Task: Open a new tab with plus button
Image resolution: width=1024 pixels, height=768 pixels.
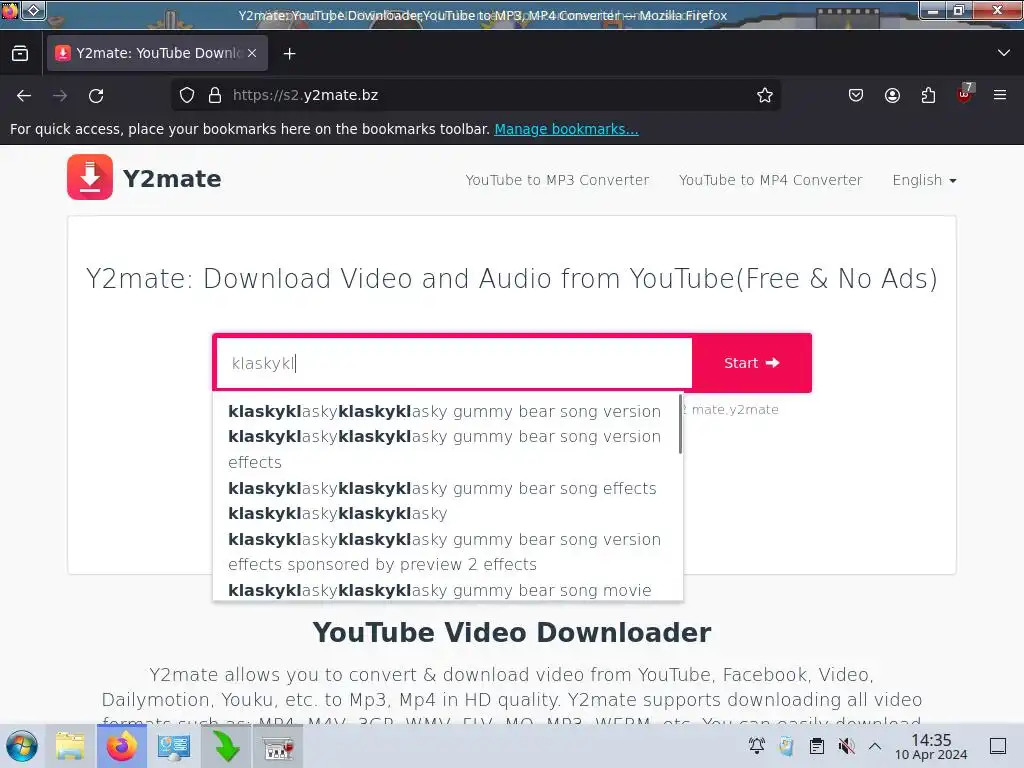Action: (289, 54)
